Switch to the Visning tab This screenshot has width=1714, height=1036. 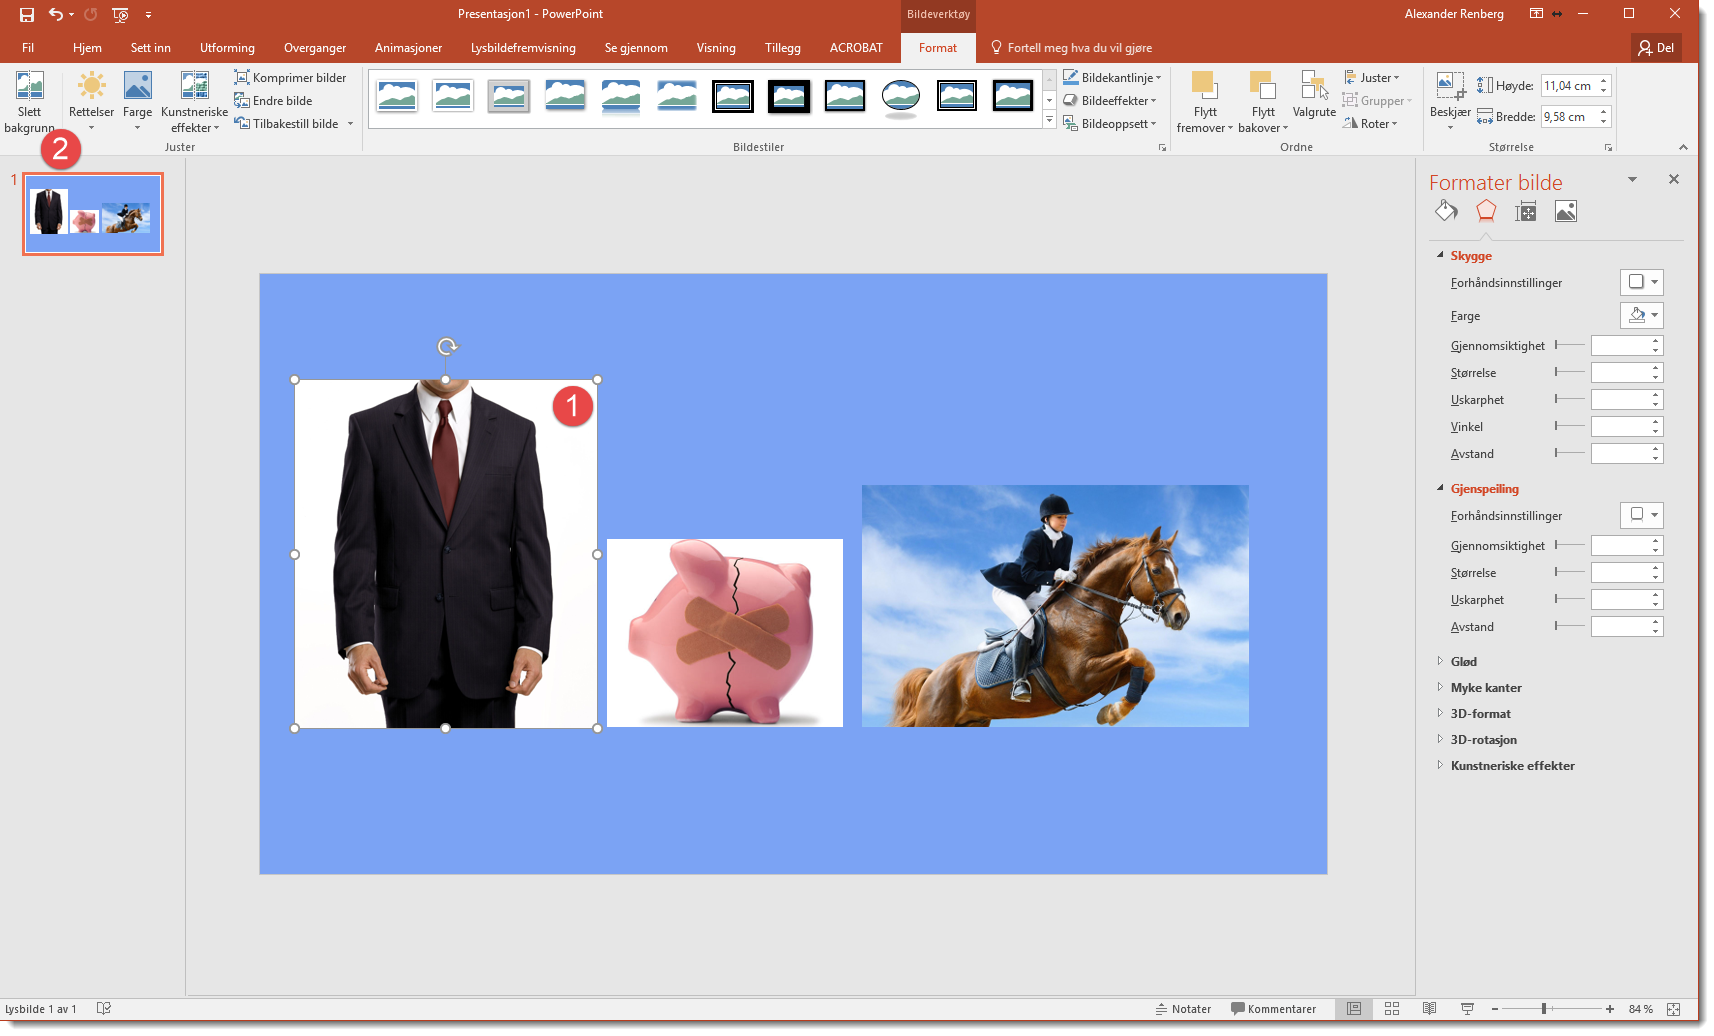716,48
